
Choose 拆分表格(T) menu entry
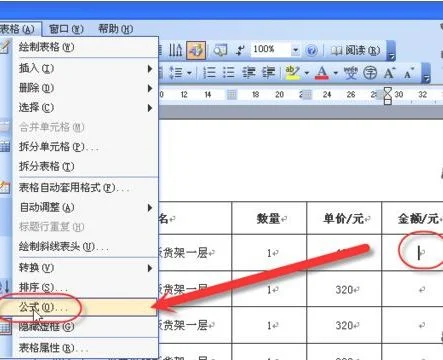click(x=85, y=166)
